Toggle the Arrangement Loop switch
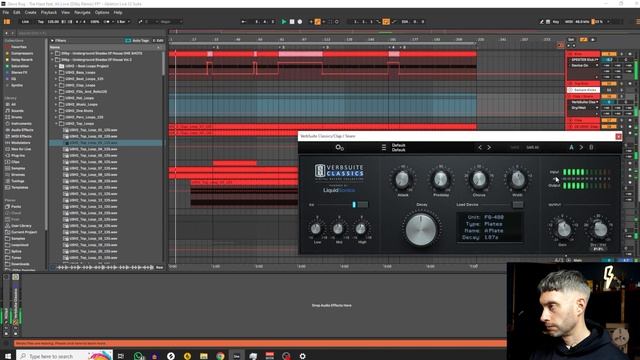640x360 pixels. [x=386, y=22]
